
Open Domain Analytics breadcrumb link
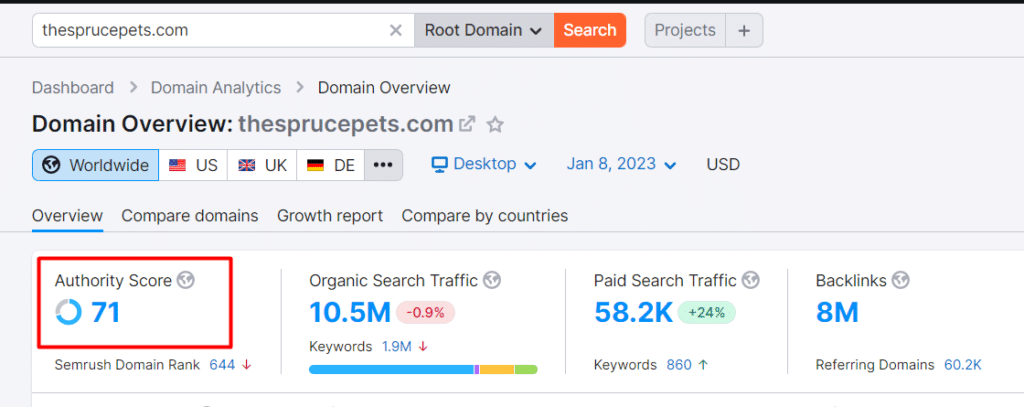216,88
